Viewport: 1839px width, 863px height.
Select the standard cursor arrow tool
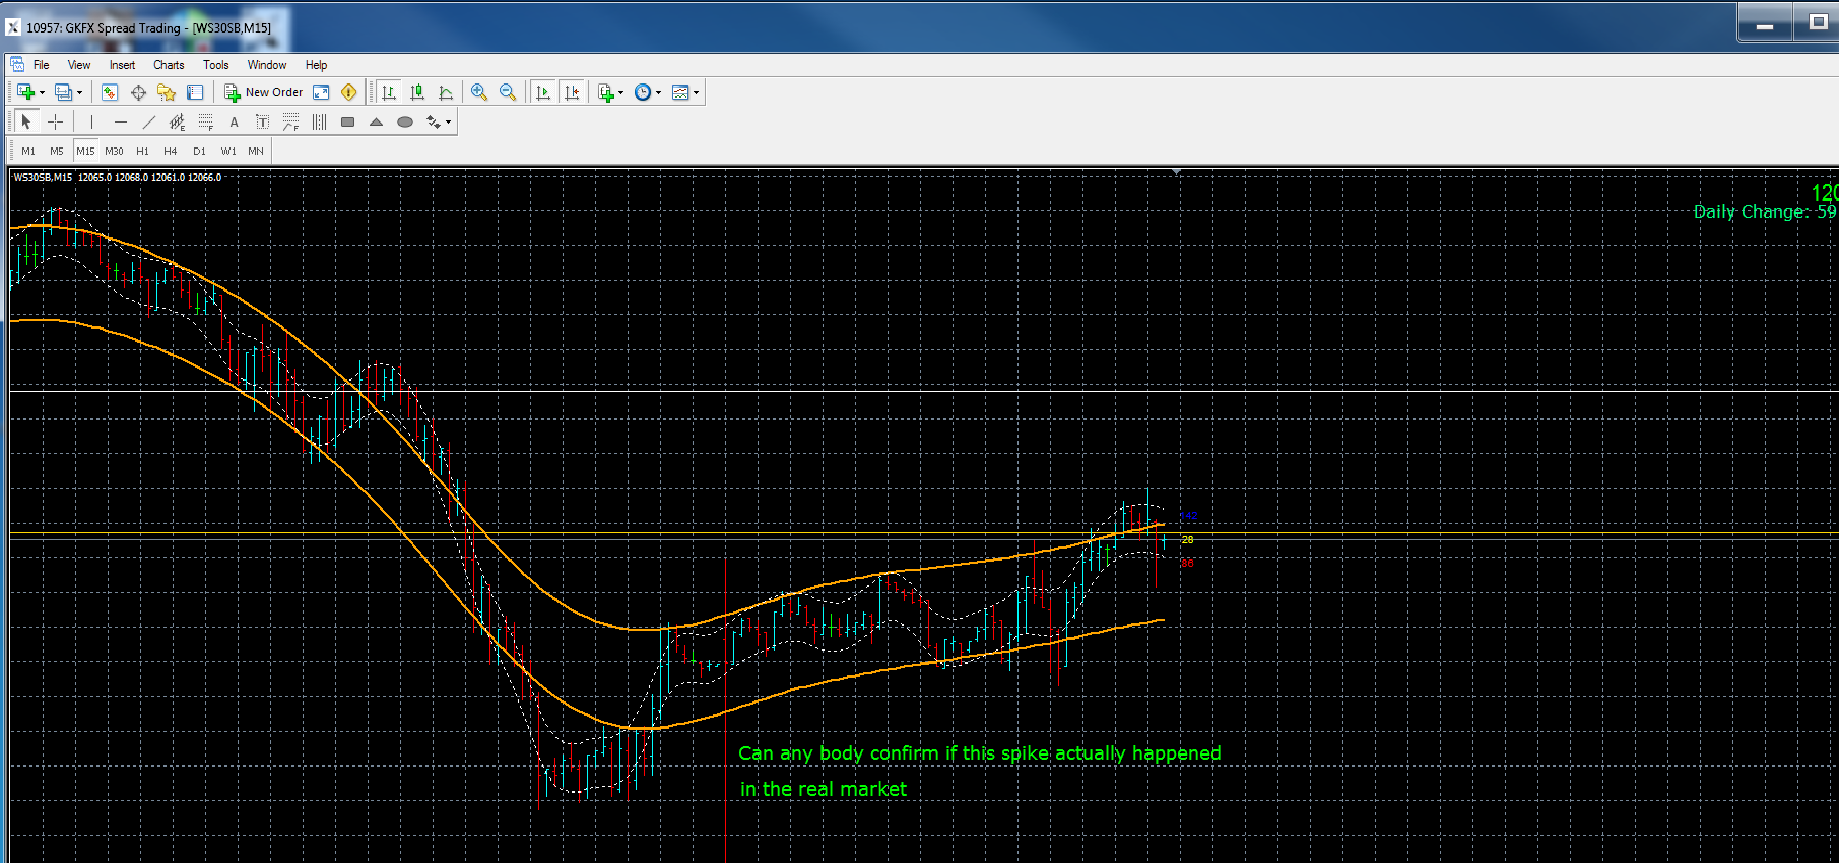tap(26, 122)
